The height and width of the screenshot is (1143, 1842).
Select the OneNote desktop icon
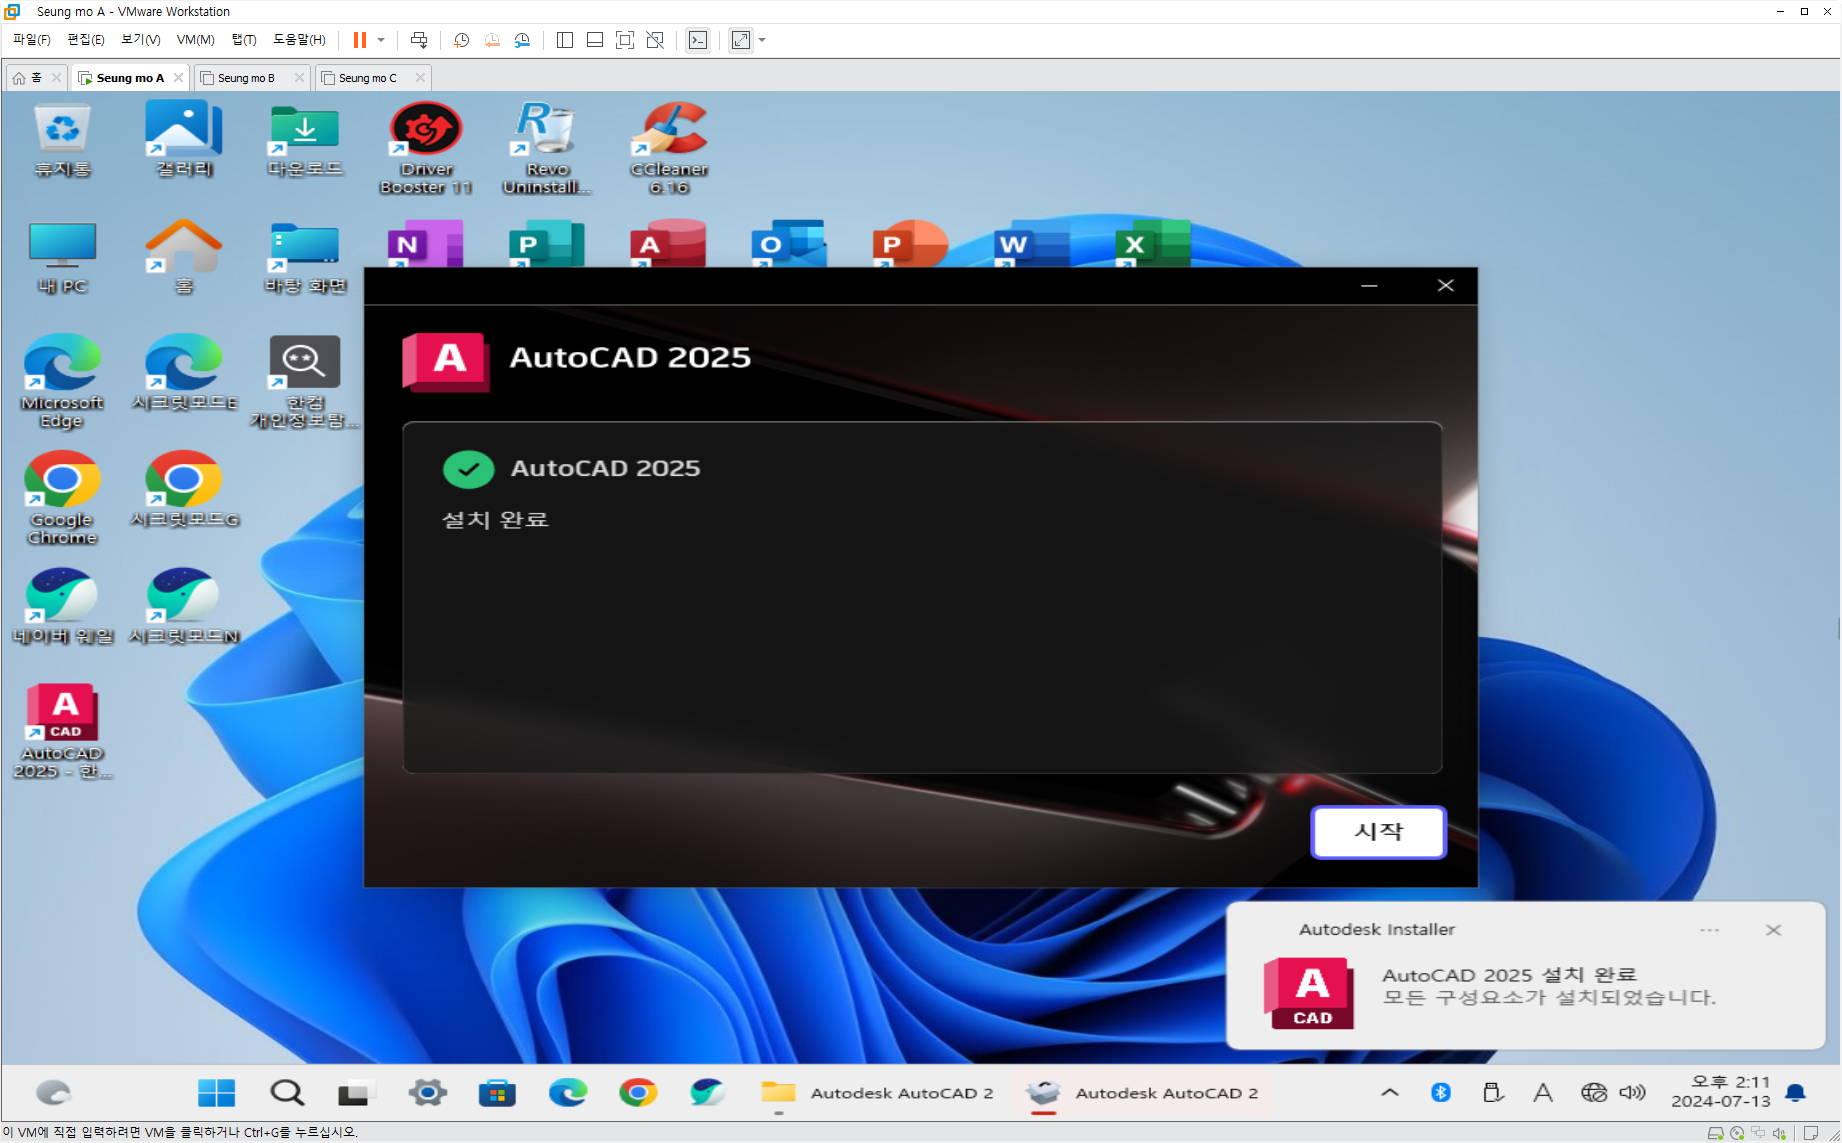click(425, 243)
